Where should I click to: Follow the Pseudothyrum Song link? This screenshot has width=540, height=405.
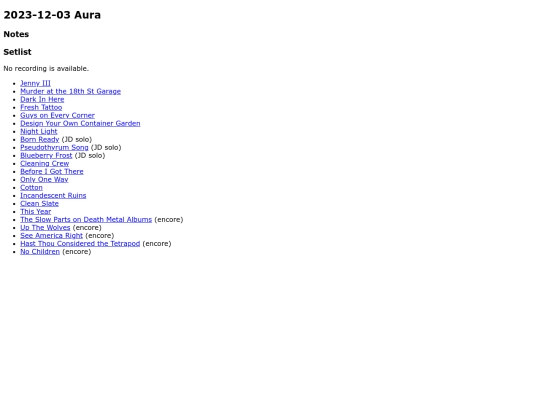54,147
